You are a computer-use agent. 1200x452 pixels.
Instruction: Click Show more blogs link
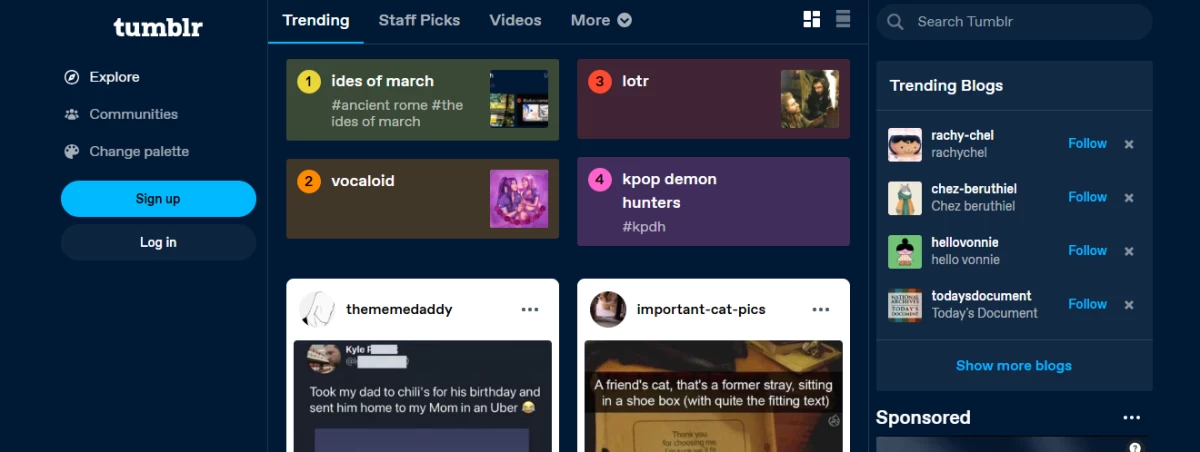tap(1014, 366)
